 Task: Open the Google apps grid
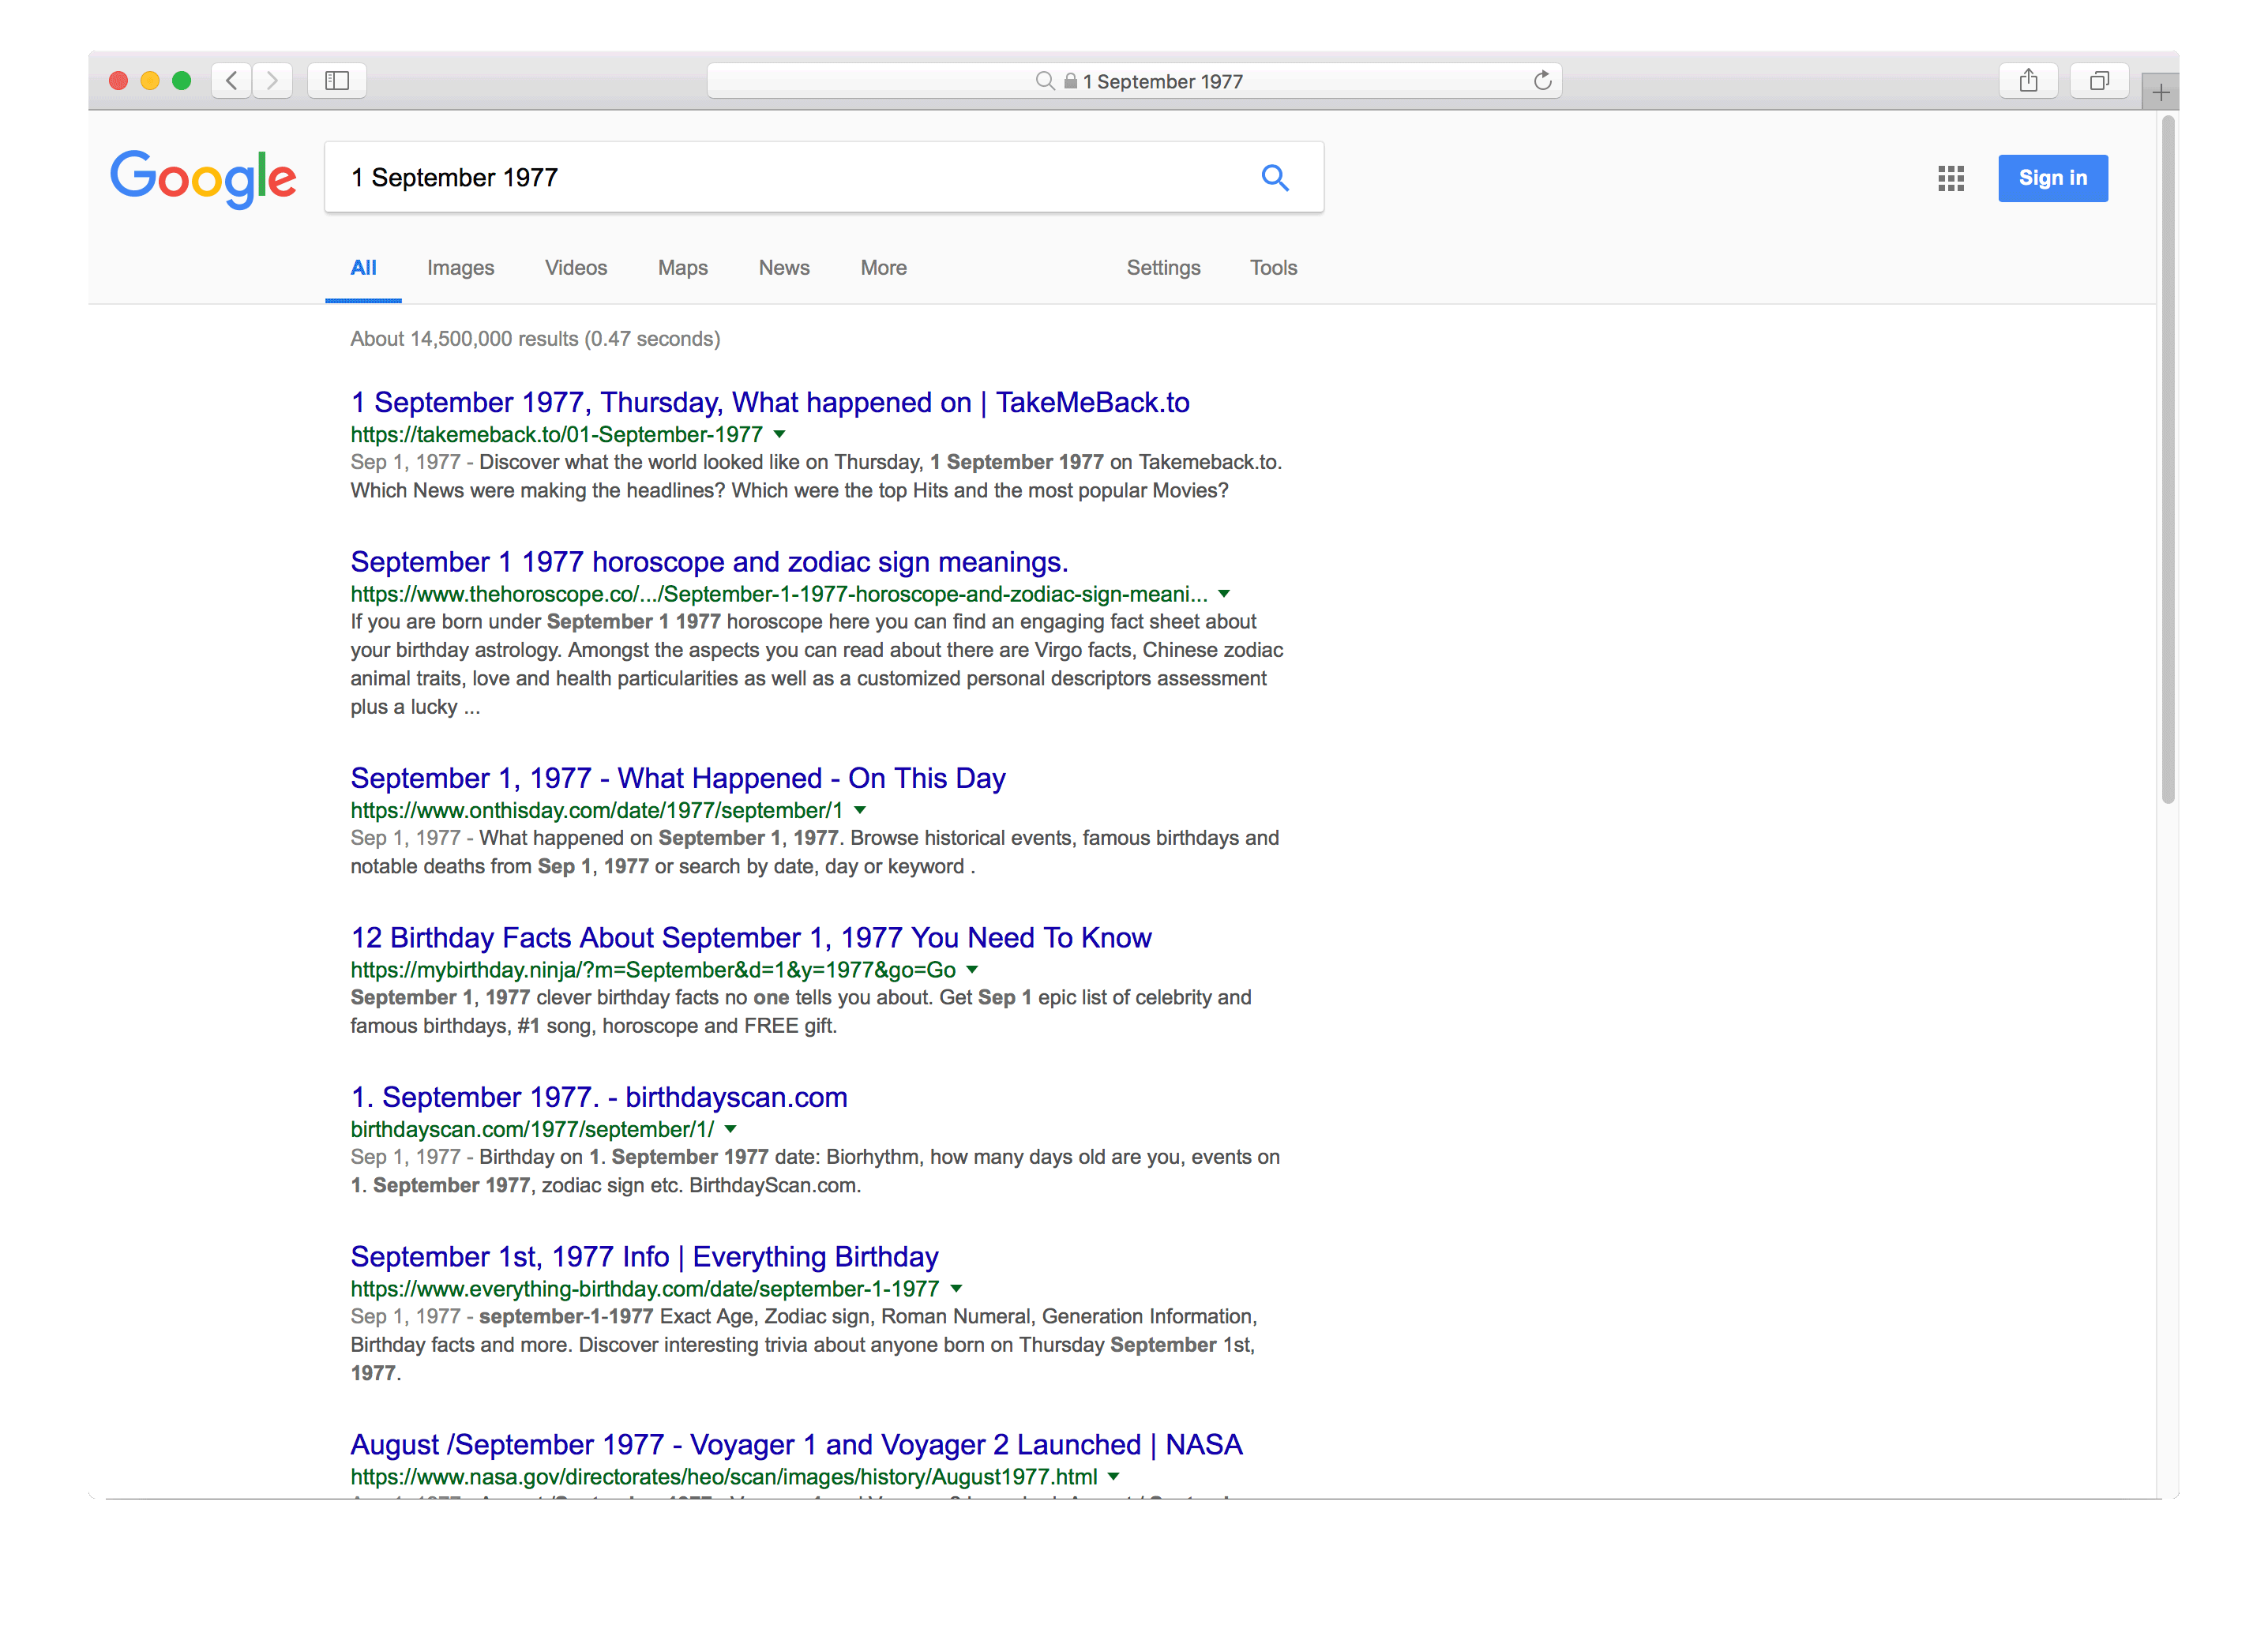[x=1950, y=178]
